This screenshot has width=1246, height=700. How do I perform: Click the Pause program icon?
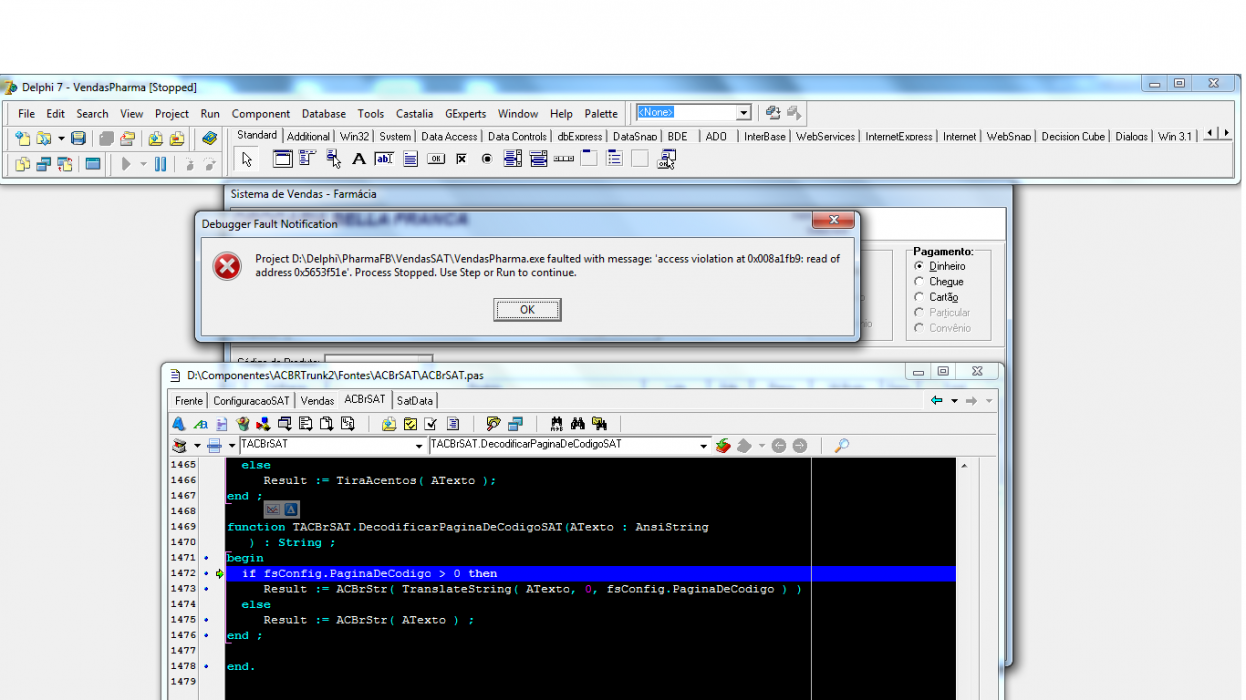coord(160,164)
